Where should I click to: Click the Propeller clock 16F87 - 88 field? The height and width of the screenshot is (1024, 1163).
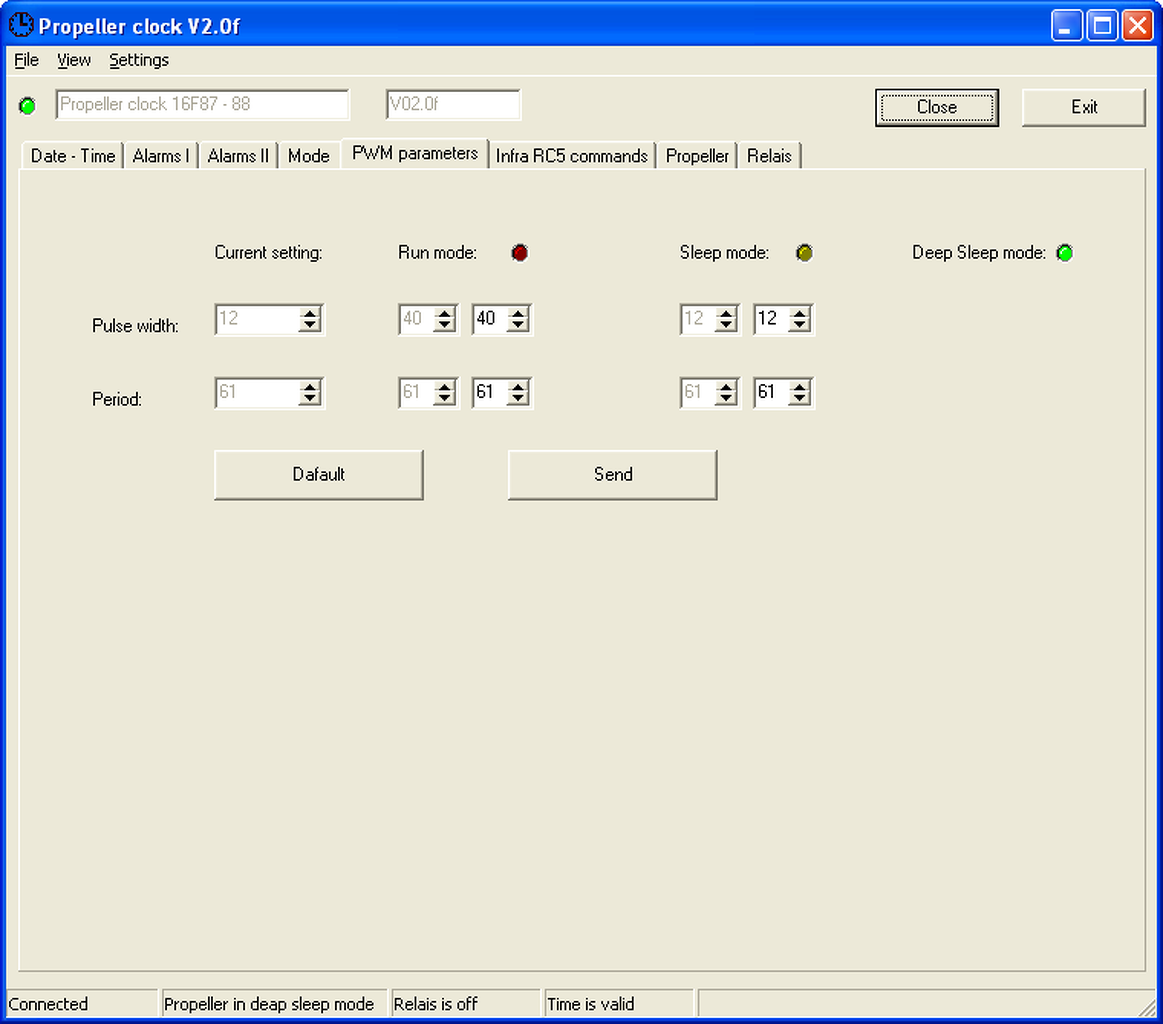pos(202,105)
